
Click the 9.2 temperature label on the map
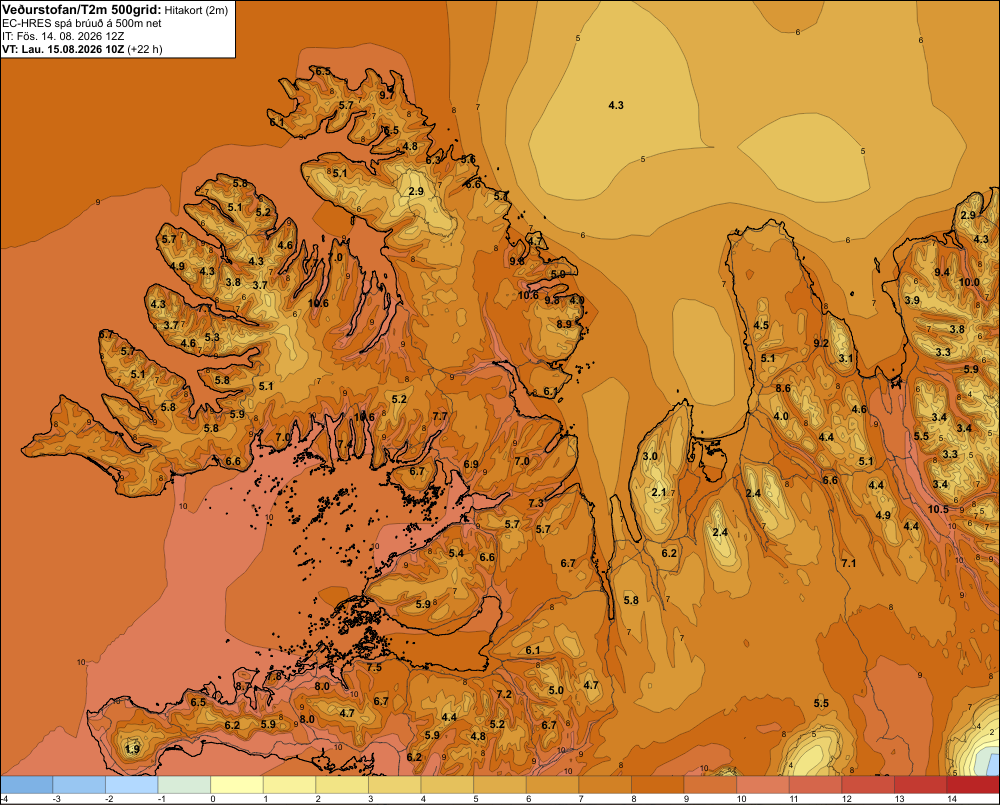pyautogui.click(x=821, y=343)
